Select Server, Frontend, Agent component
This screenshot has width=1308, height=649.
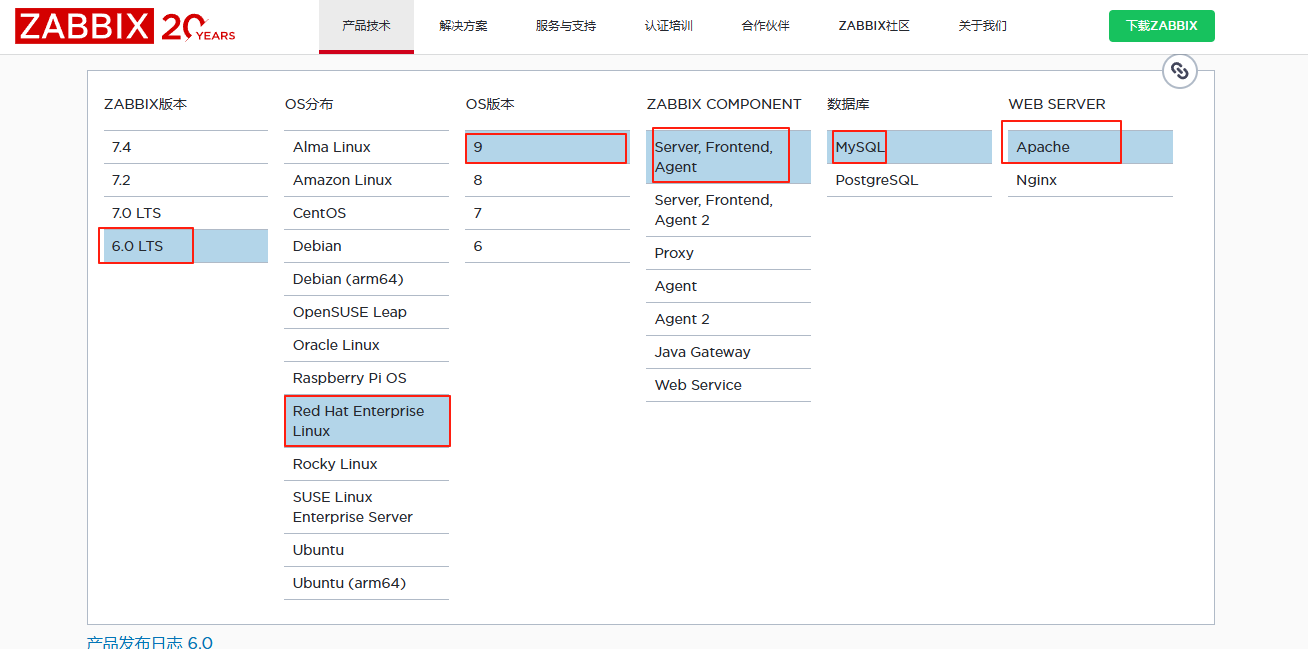click(x=729, y=157)
